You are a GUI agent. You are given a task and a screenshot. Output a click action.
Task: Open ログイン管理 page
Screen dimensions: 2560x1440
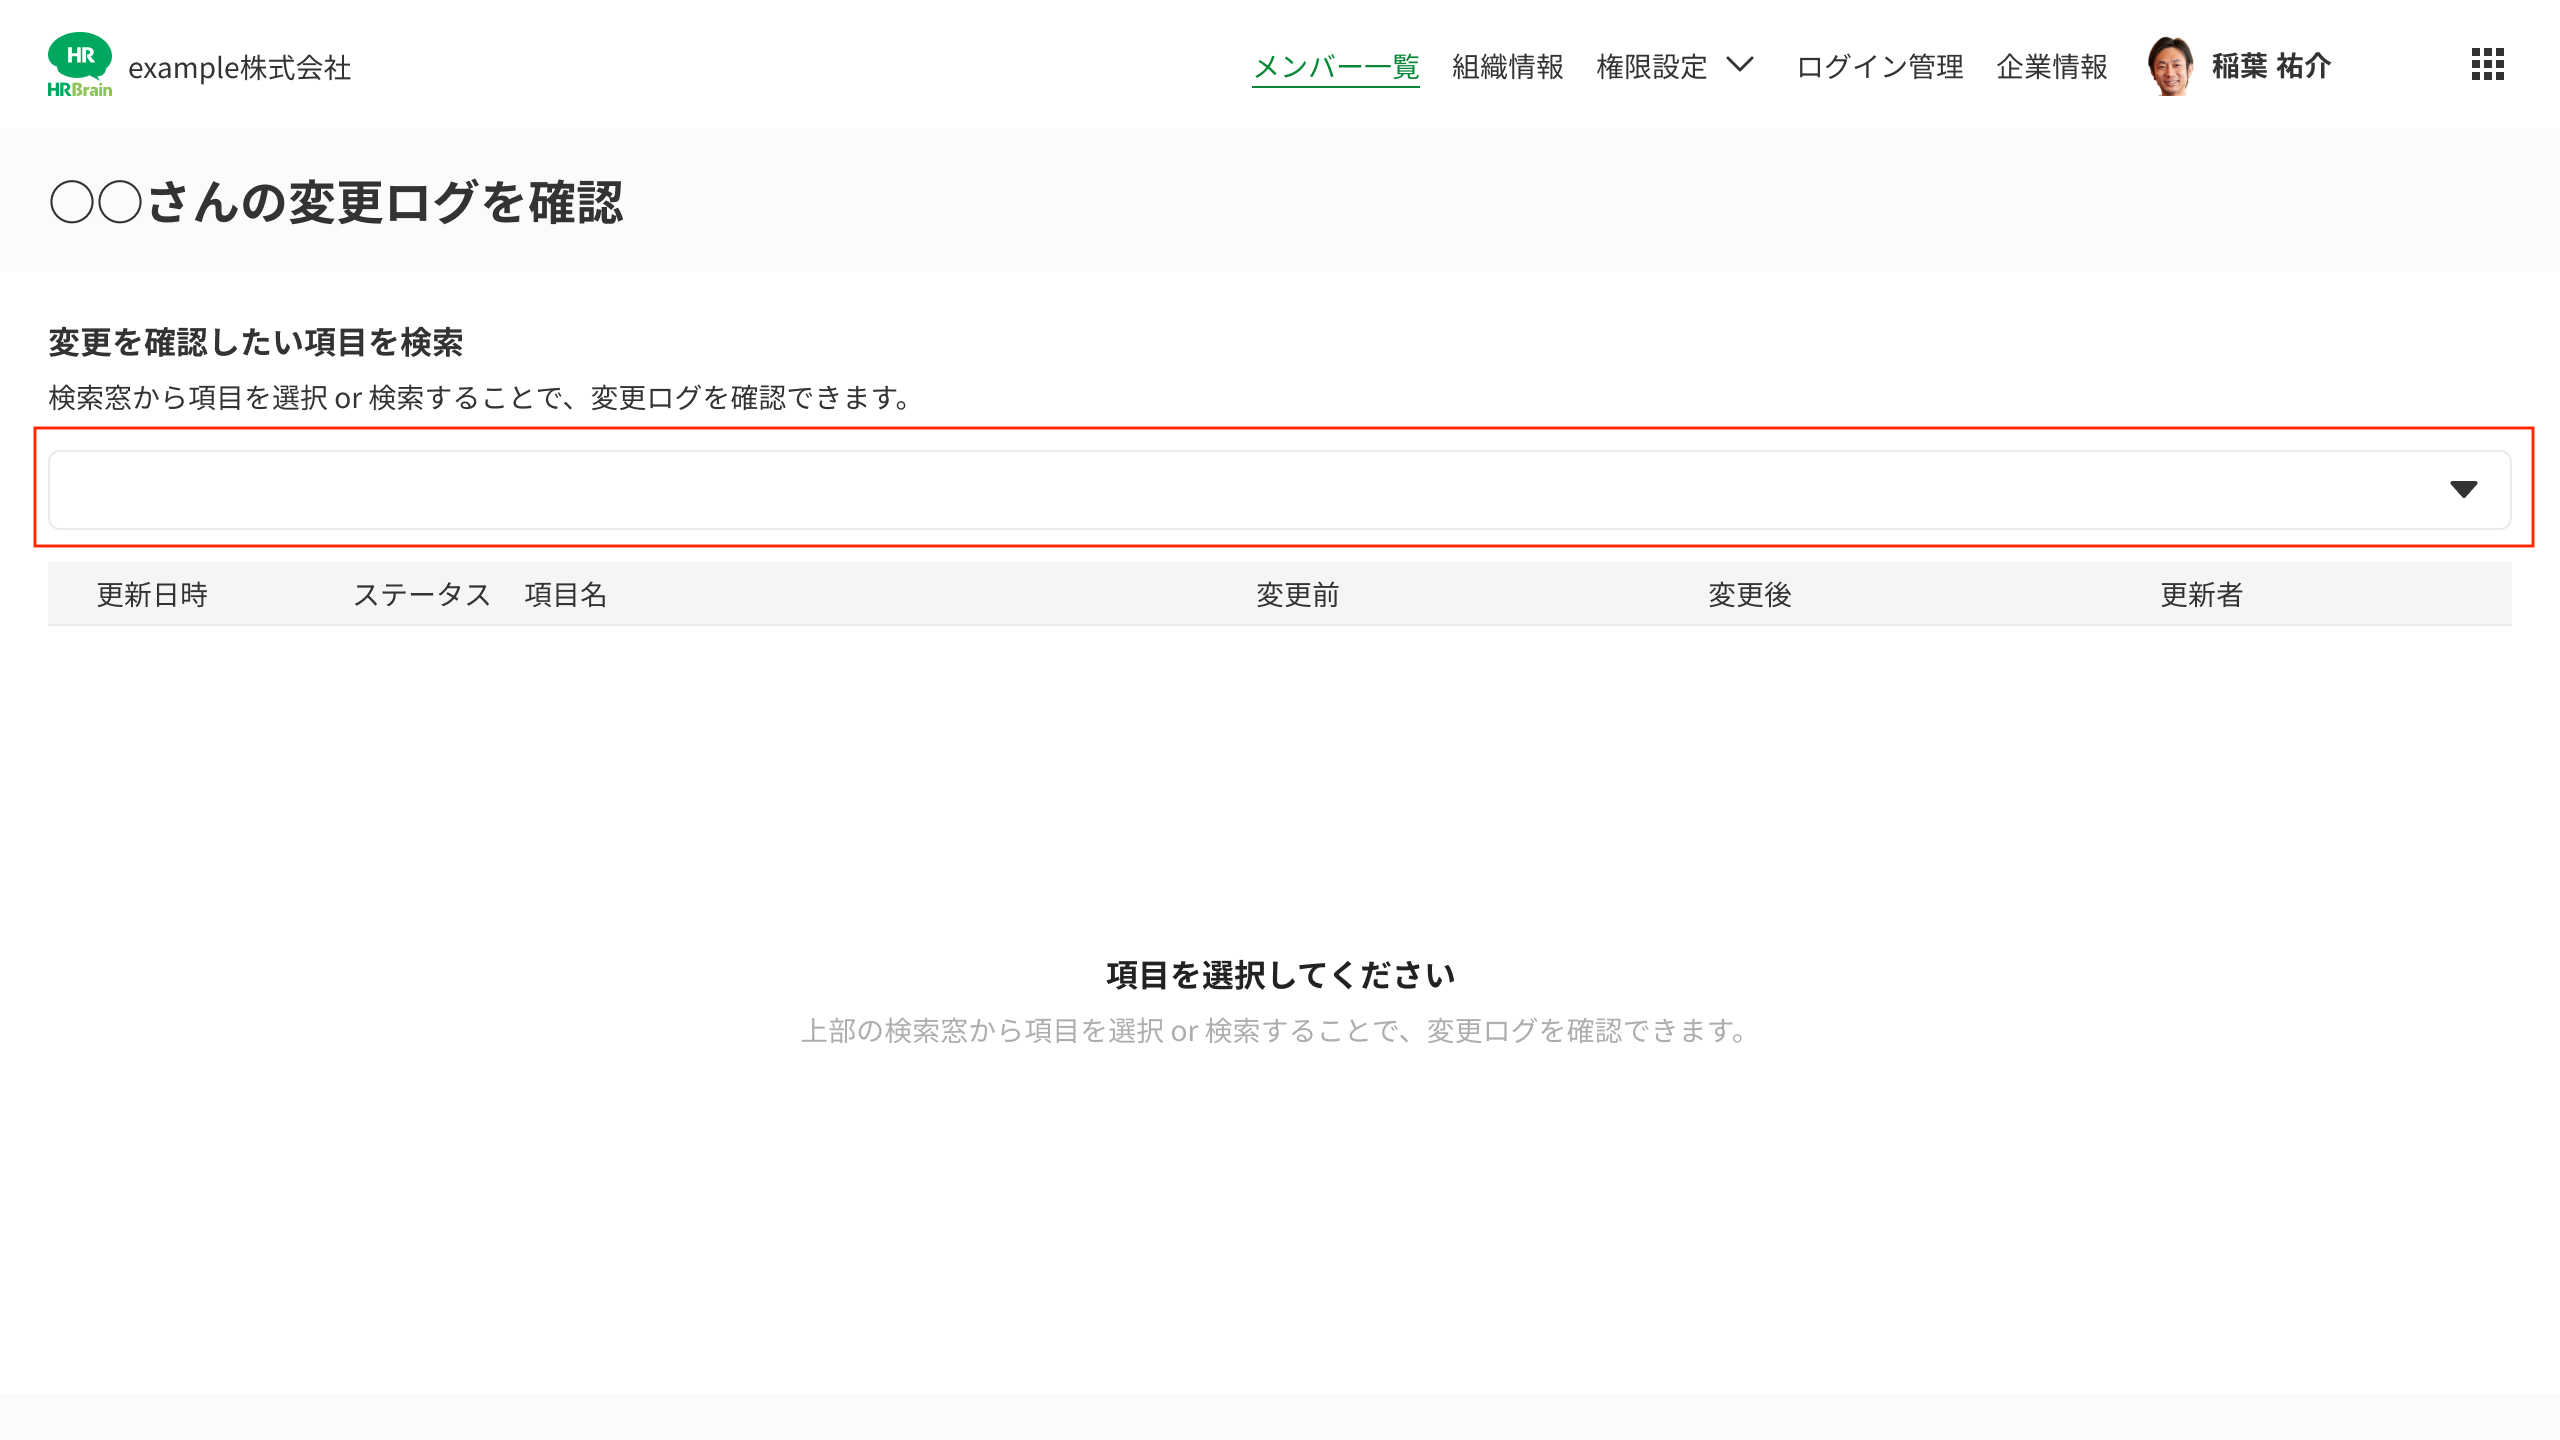[1880, 67]
